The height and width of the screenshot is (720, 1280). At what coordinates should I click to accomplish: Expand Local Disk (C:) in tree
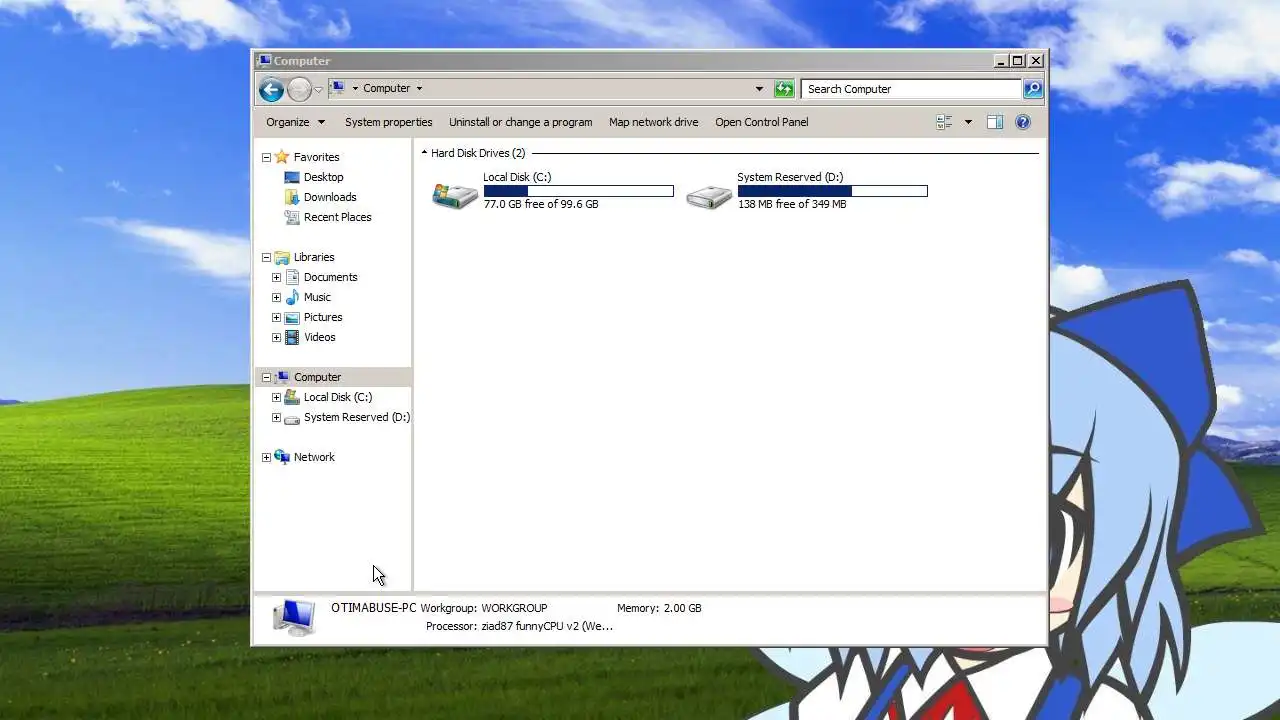(276, 397)
